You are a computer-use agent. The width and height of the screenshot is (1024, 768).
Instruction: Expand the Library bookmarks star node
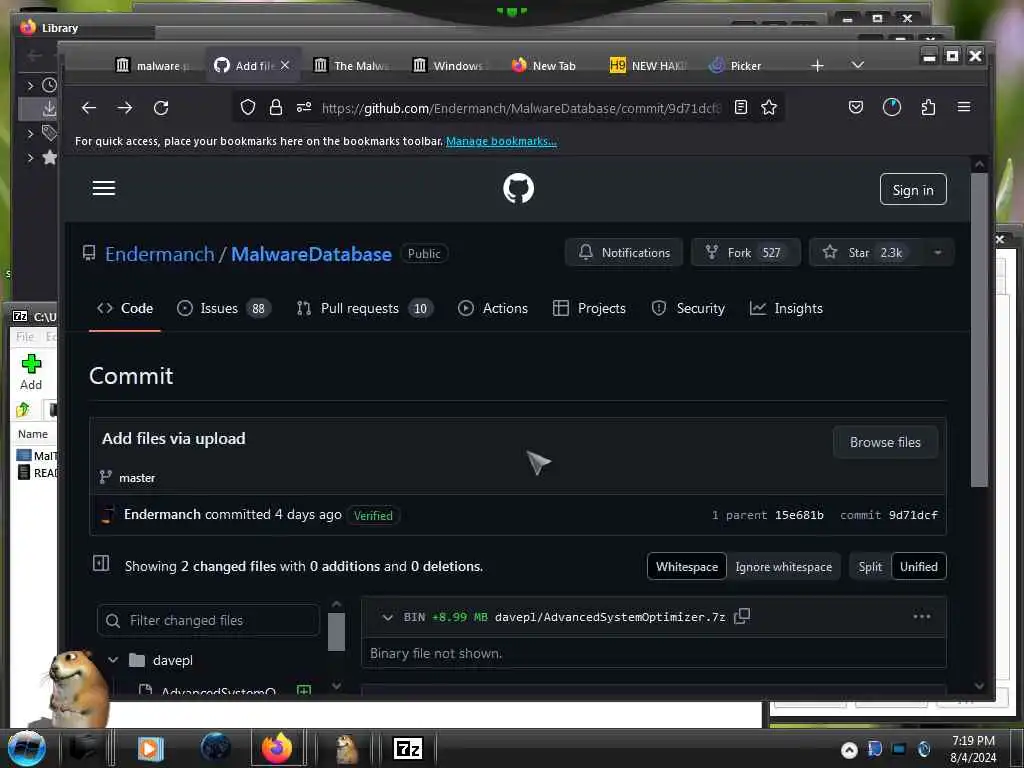tap(30, 157)
